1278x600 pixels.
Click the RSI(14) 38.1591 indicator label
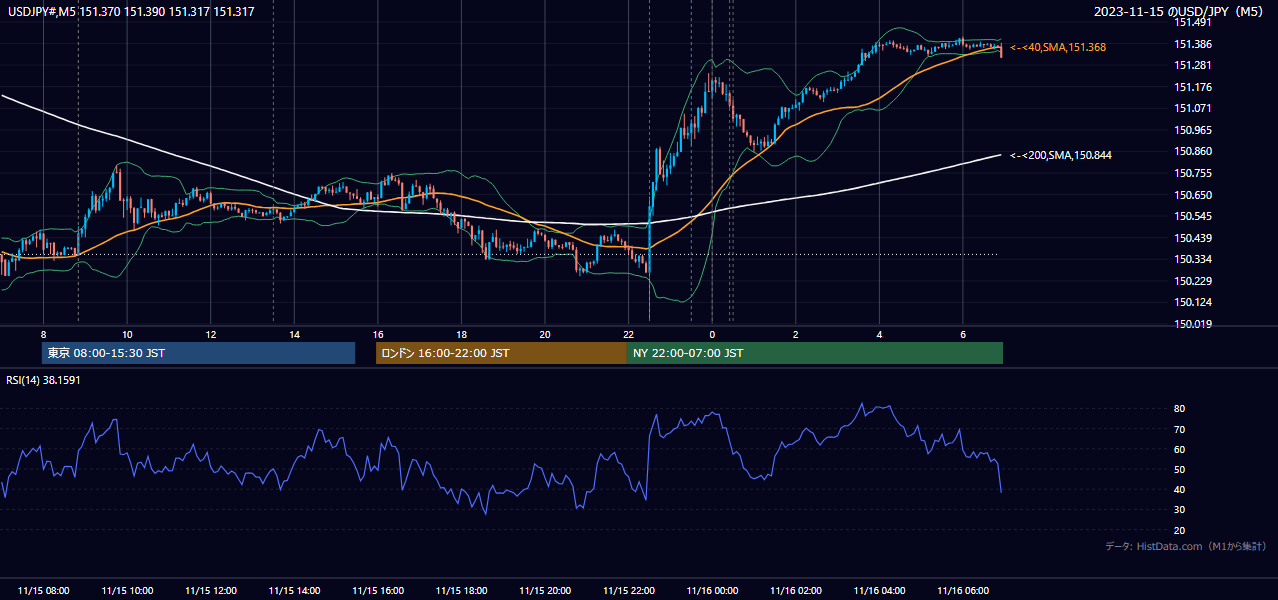point(43,380)
